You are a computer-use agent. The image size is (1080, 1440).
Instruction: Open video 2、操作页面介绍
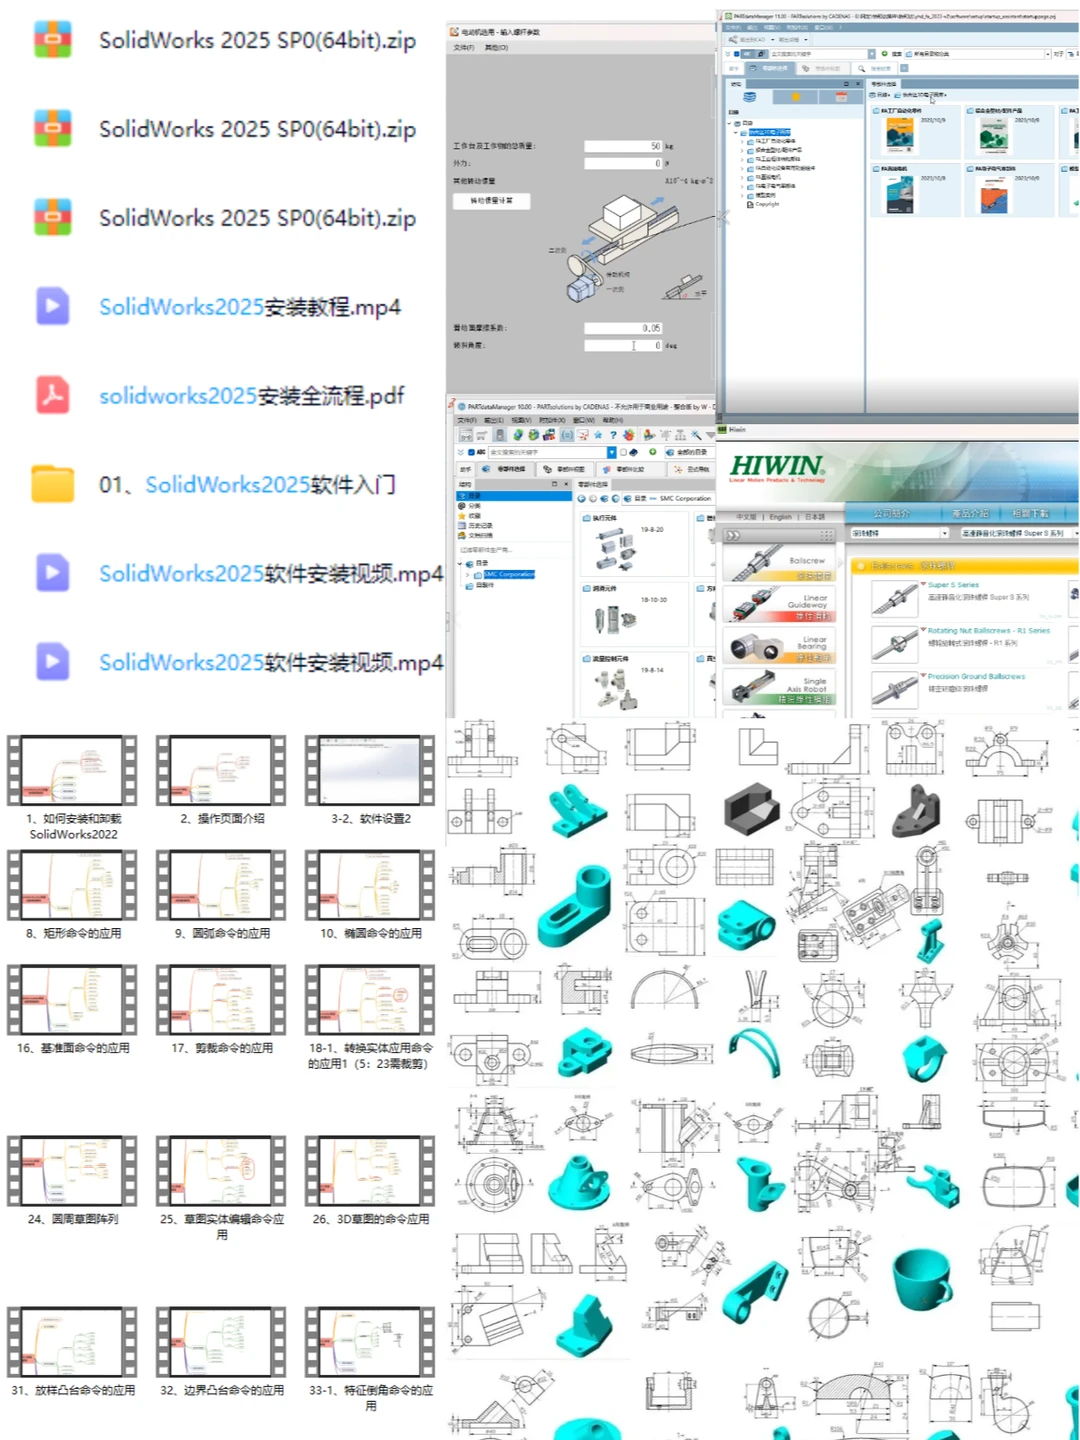tap(221, 771)
